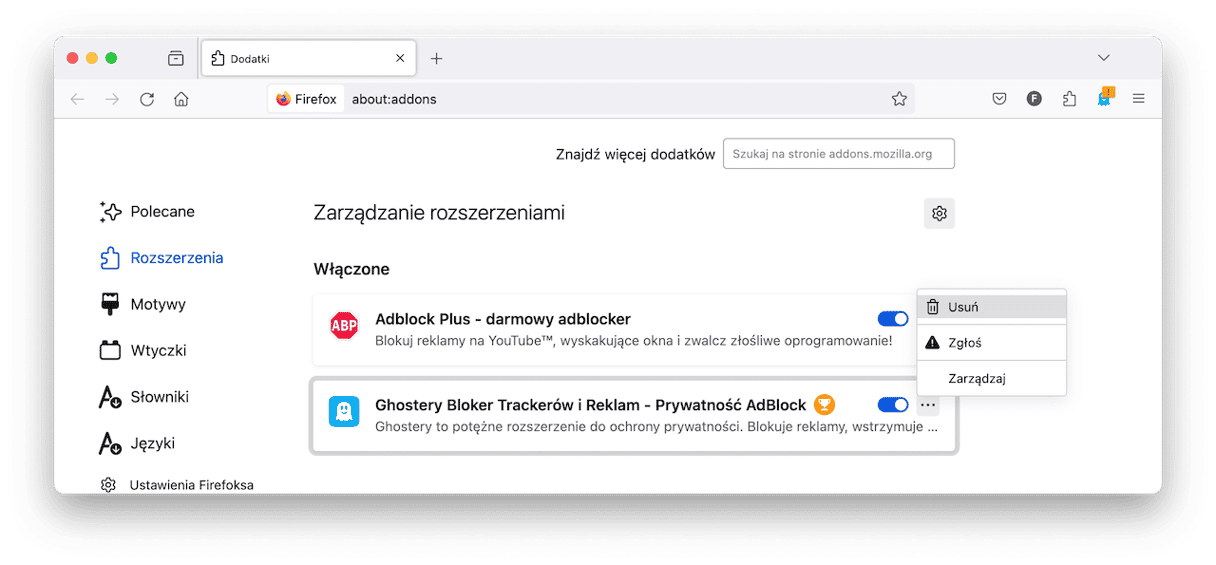Screen dimensions: 1216x565
Task: Click the Ghostery recommended trophy badge
Action: click(x=824, y=405)
